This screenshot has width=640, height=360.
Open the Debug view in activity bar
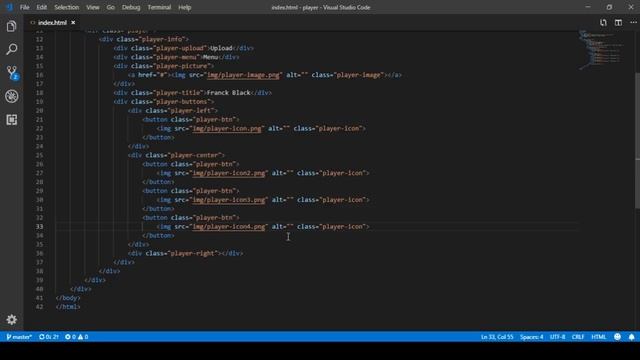tap(11, 96)
